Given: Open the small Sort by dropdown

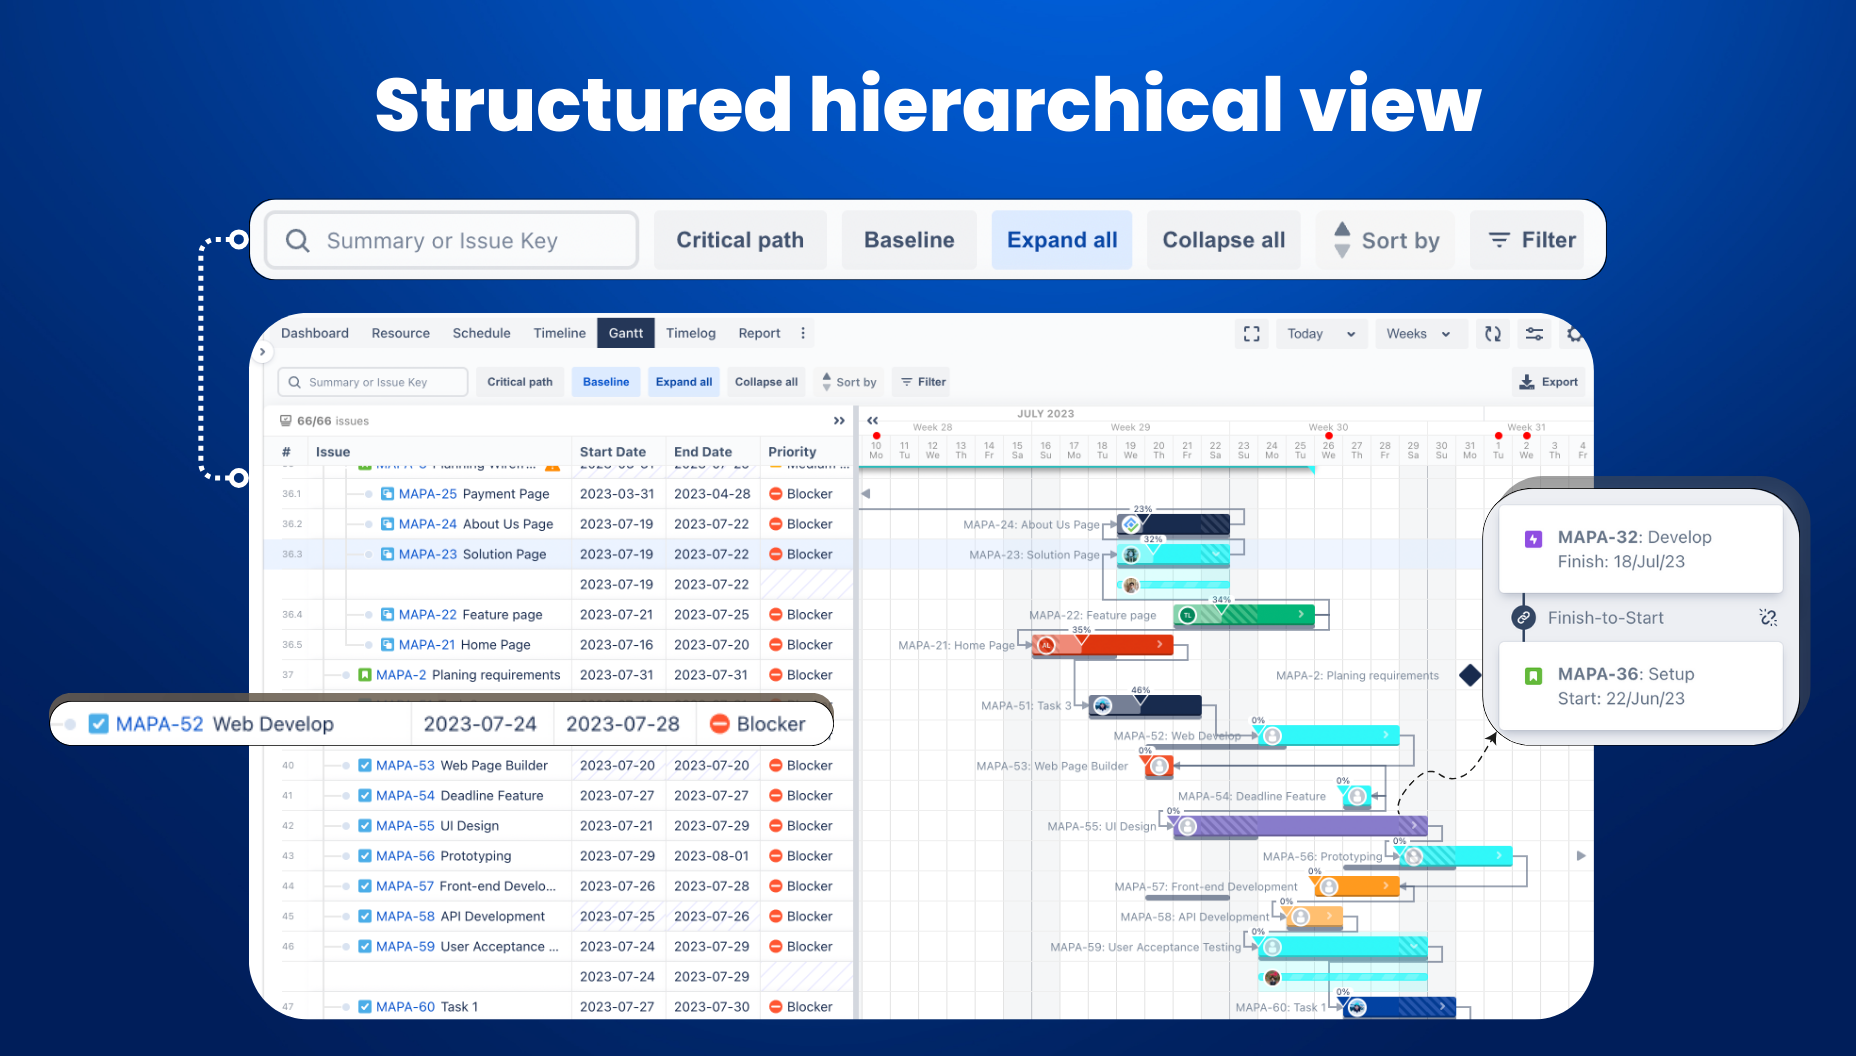Looking at the screenshot, I should coord(849,382).
